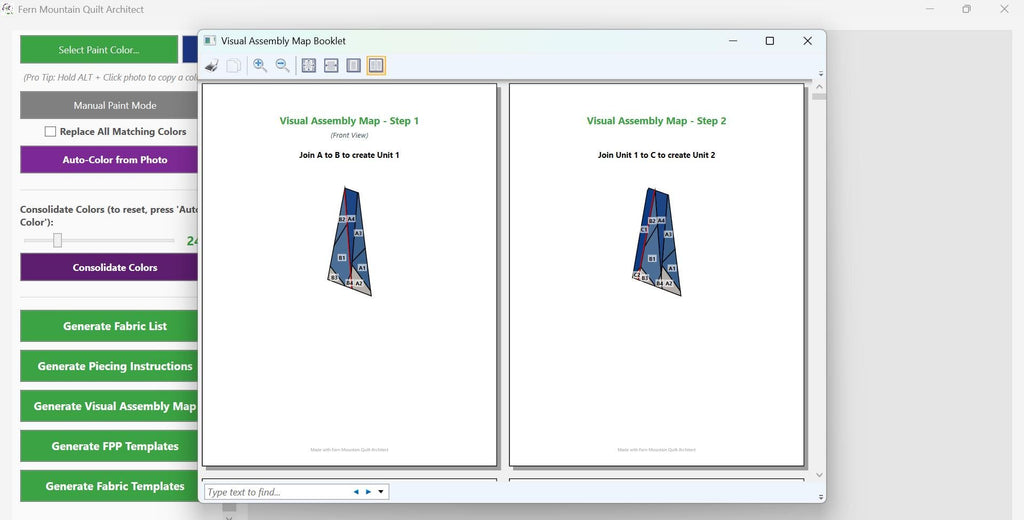This screenshot has width=1024, height=520.
Task: Close the Visual Assembly Map Booklet window
Action: point(807,41)
